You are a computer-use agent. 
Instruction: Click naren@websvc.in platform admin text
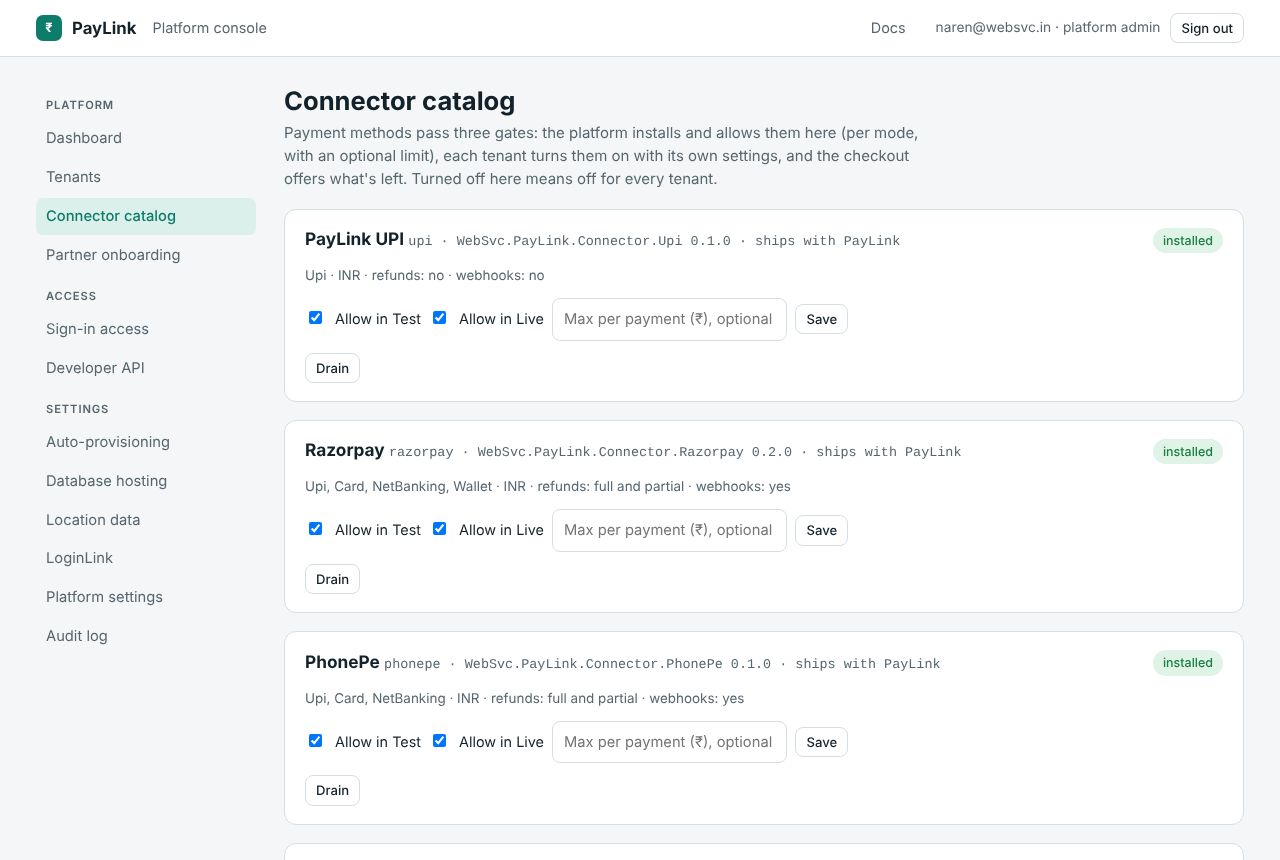click(x=1047, y=28)
